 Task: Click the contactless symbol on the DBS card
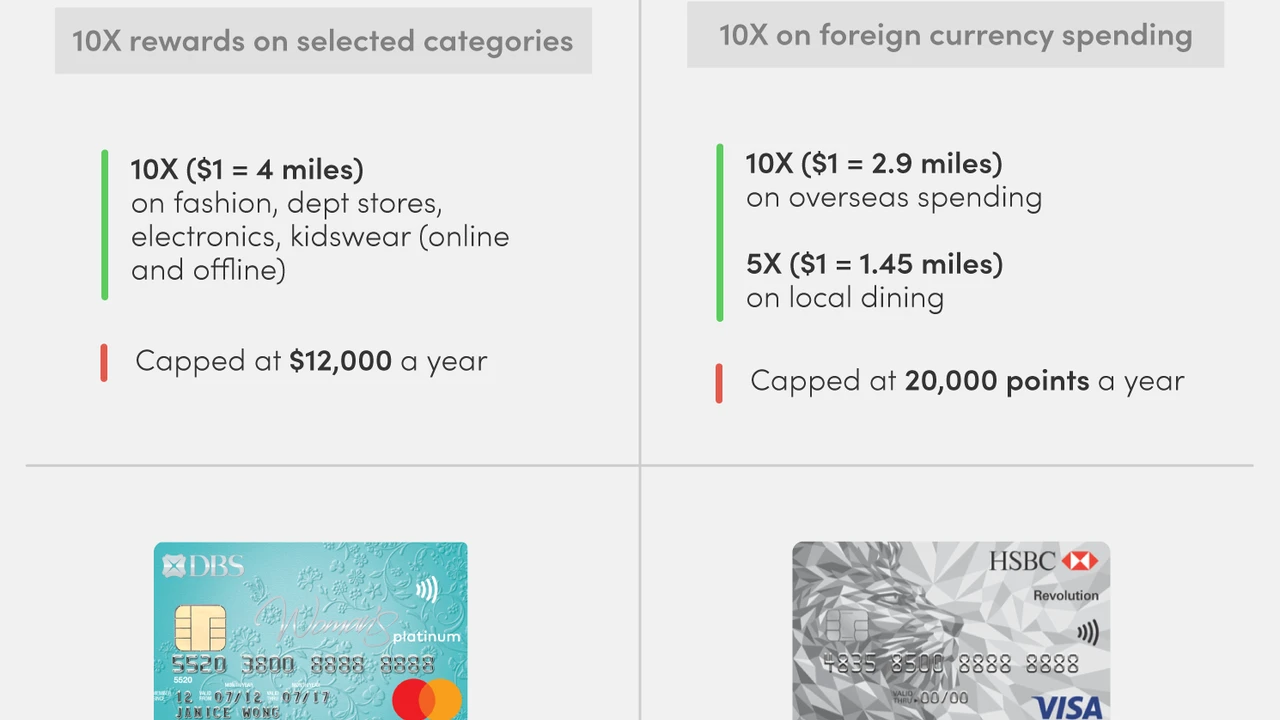428,589
